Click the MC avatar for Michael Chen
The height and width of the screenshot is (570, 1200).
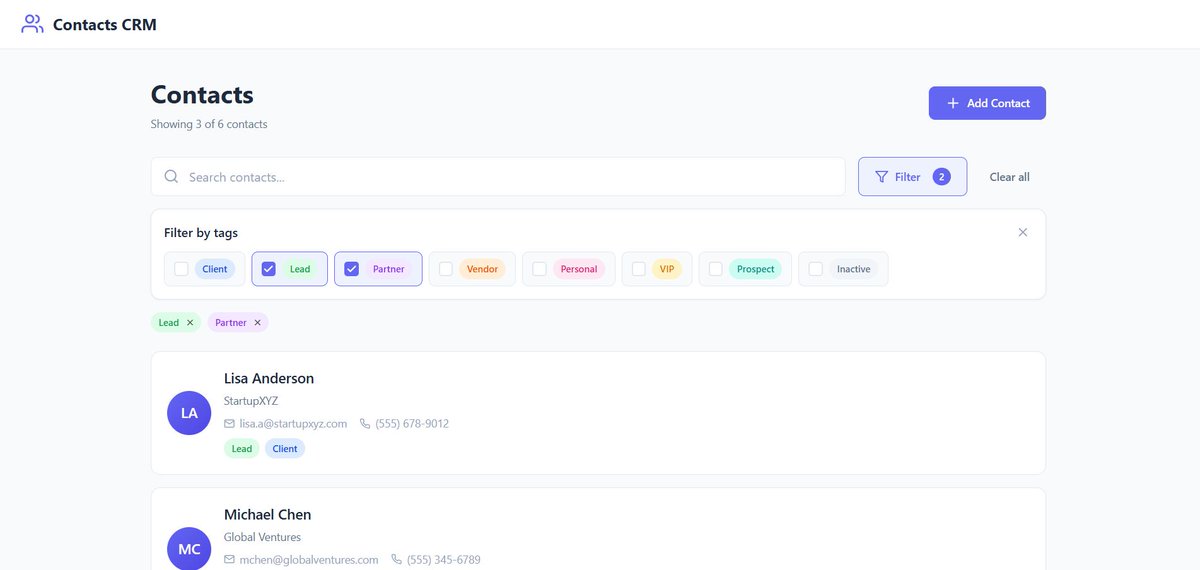tap(189, 548)
